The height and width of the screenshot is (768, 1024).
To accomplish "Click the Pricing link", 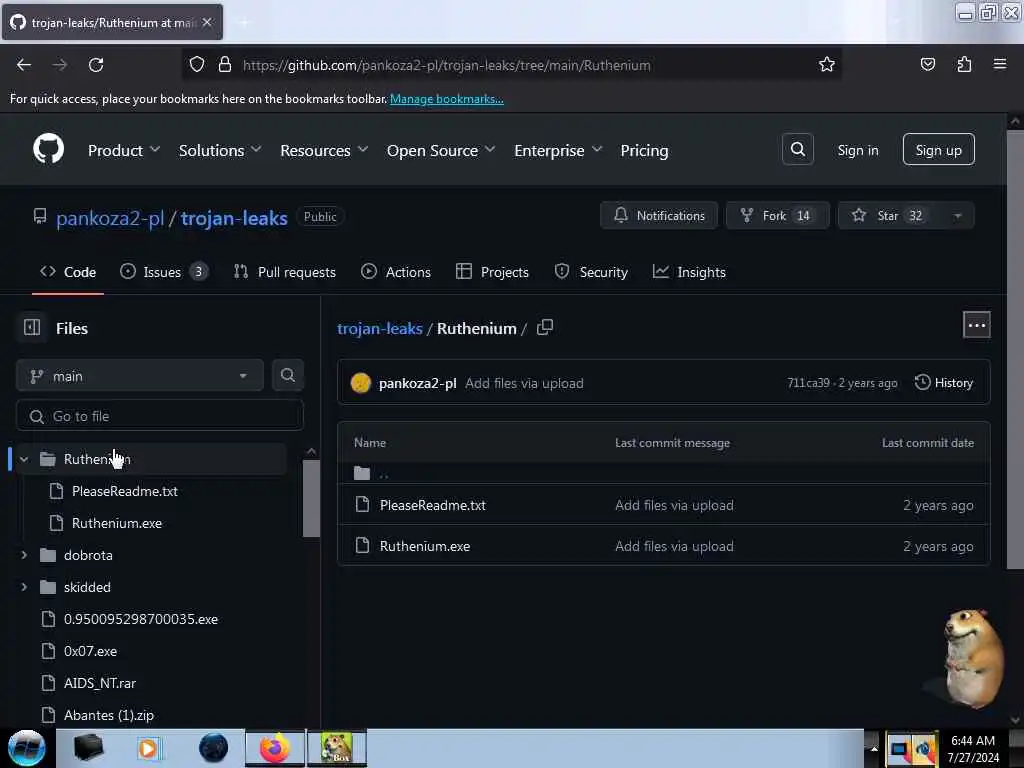I will click(644, 150).
